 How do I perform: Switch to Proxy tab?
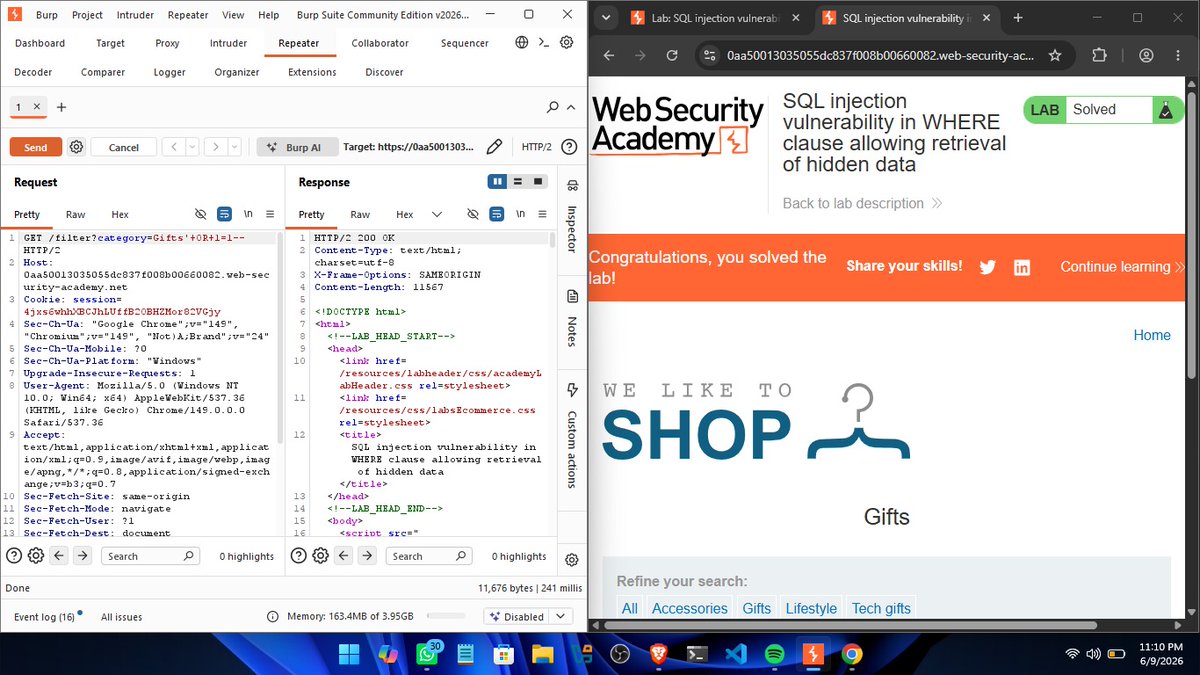click(167, 43)
